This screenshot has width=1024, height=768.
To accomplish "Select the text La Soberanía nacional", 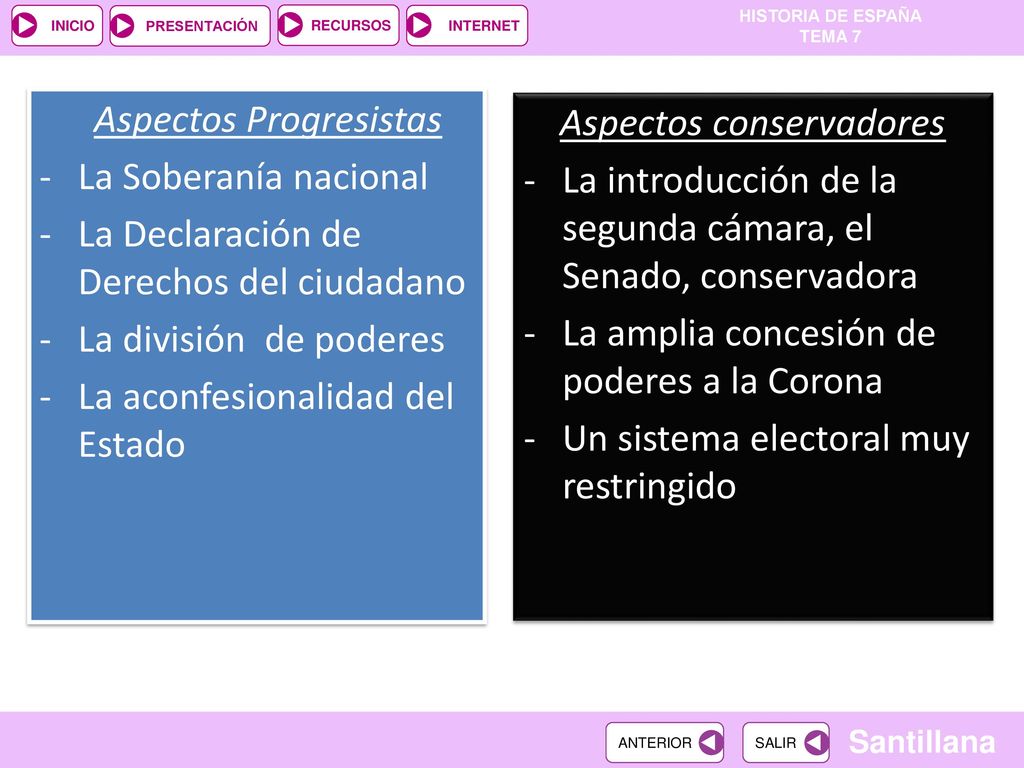I will coord(253,177).
